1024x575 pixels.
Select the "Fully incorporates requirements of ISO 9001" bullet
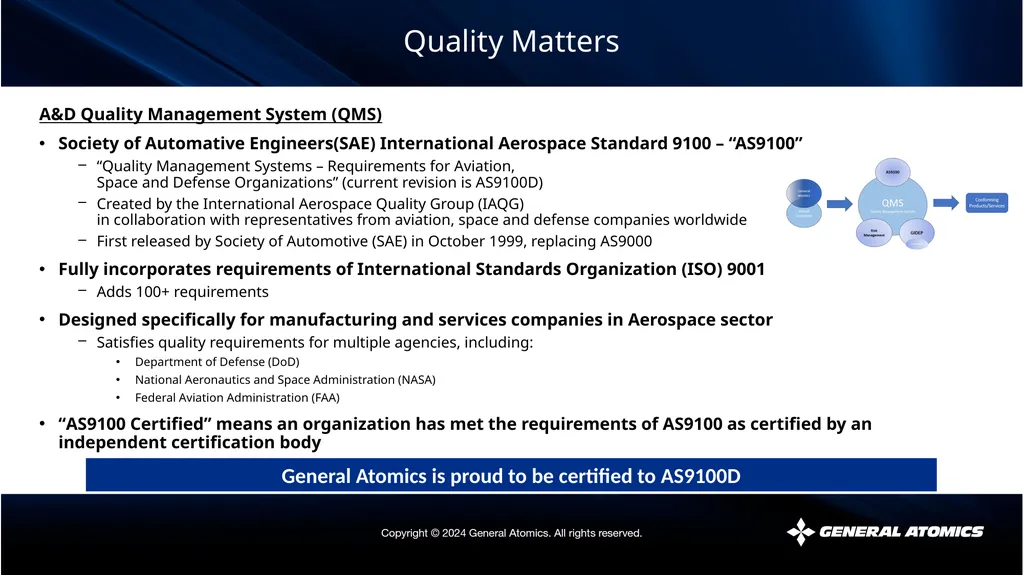[411, 269]
